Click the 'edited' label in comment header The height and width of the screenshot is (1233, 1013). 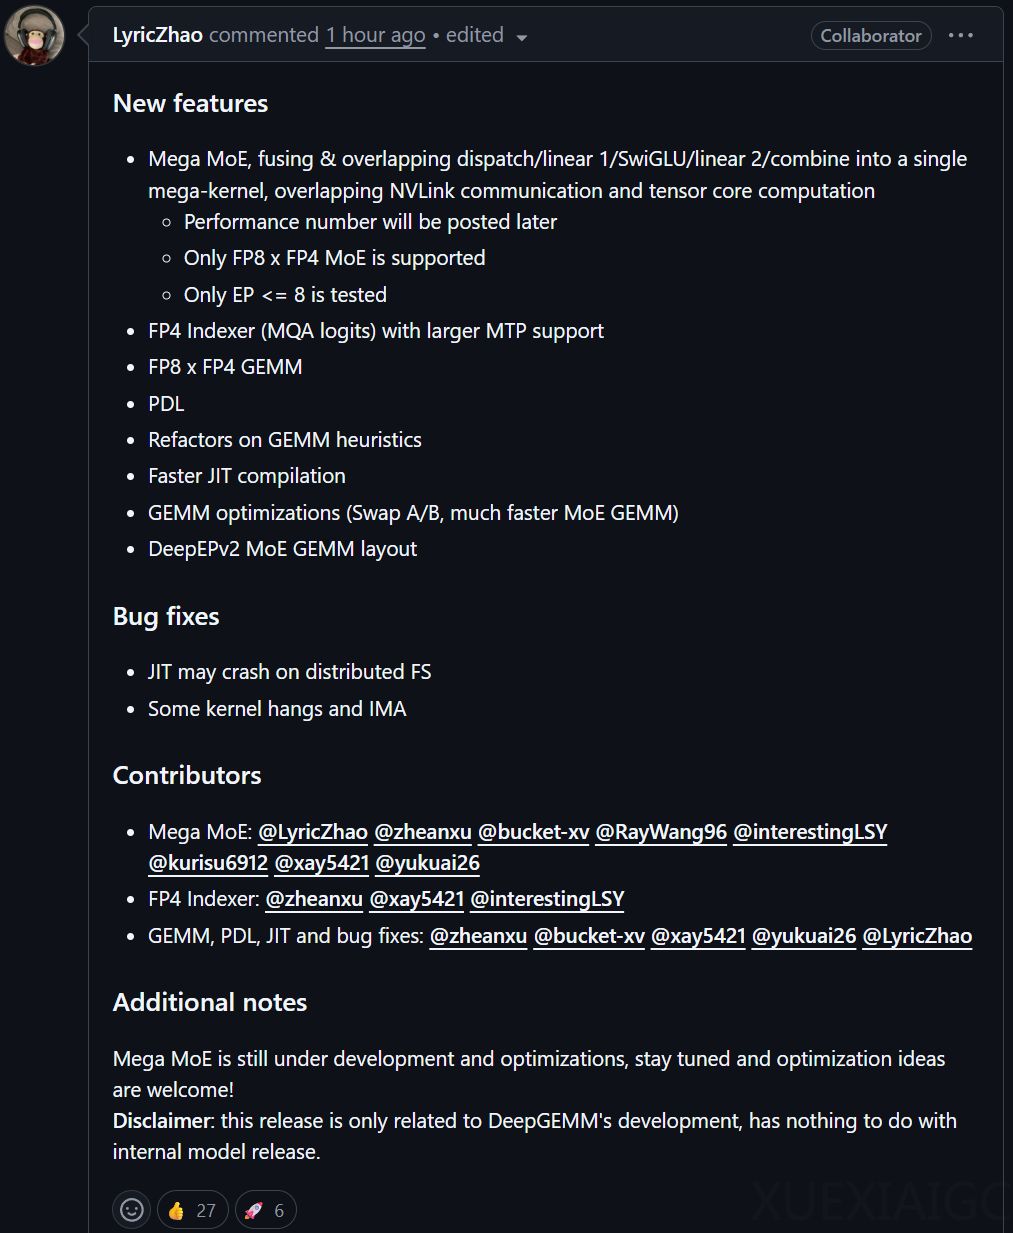pos(475,35)
